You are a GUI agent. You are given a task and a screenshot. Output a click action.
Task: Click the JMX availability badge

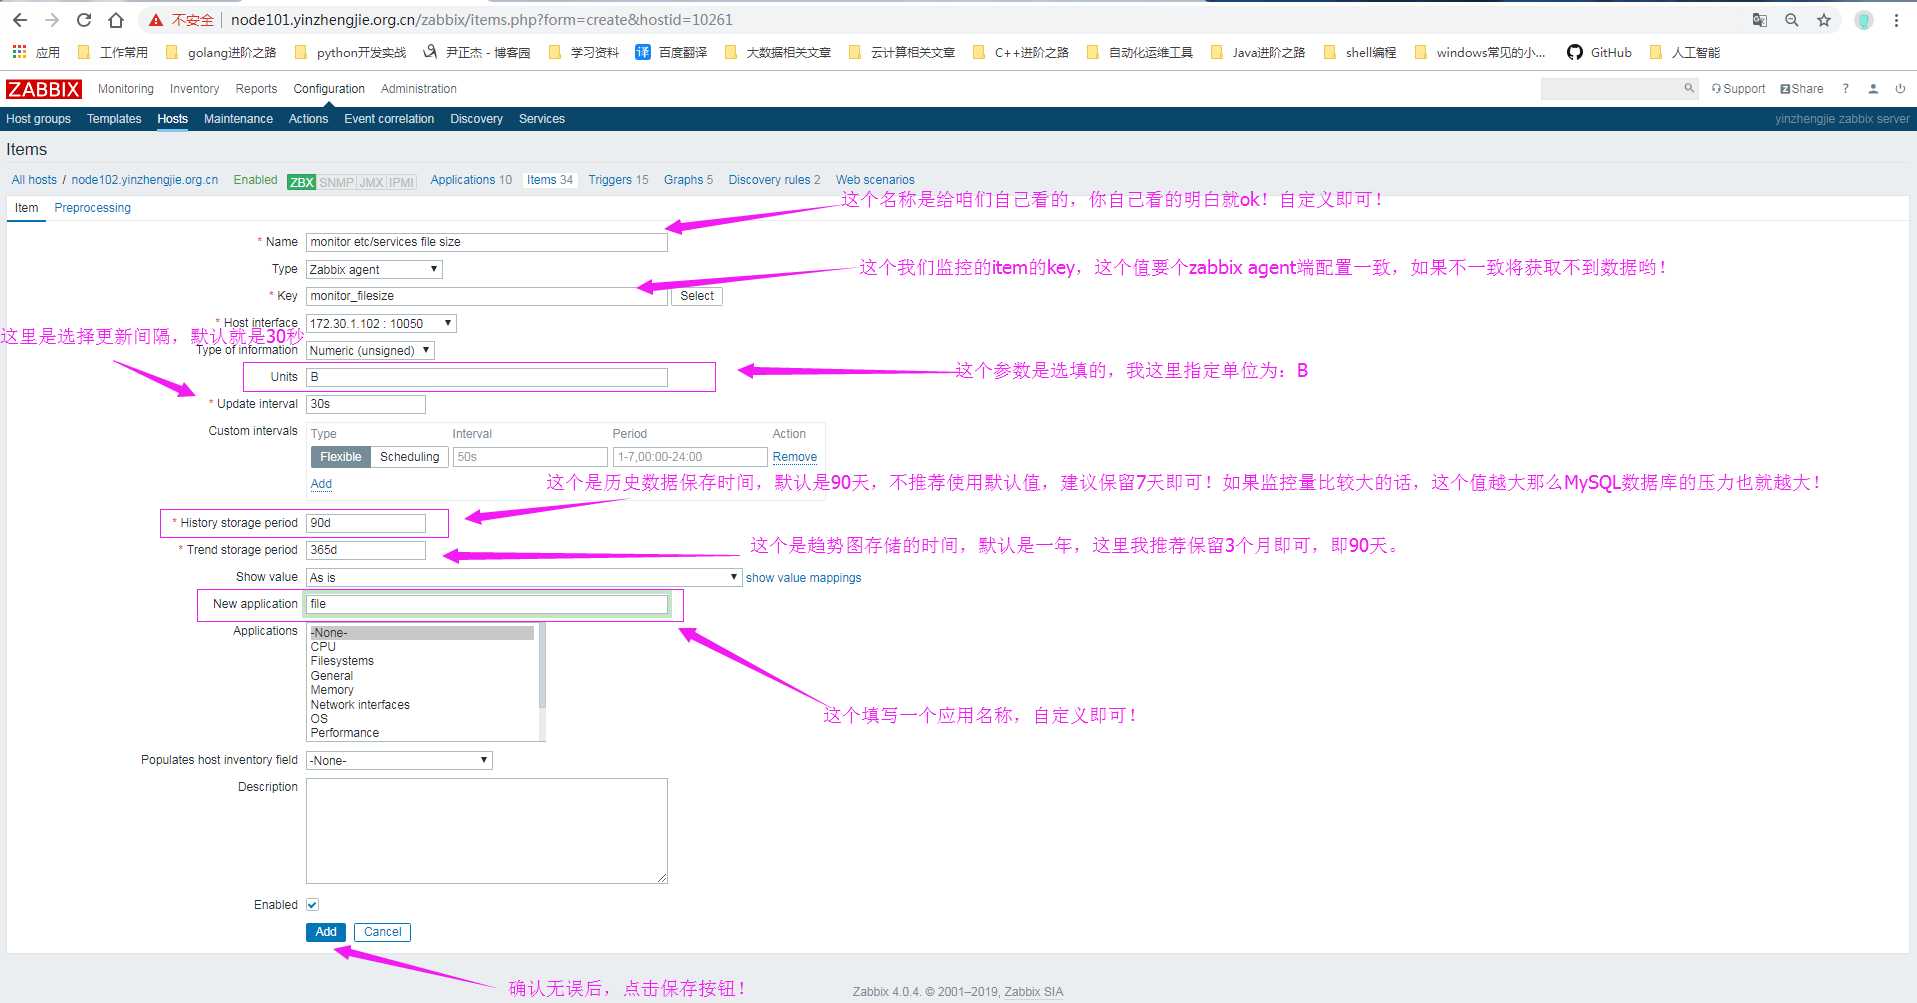[371, 182]
